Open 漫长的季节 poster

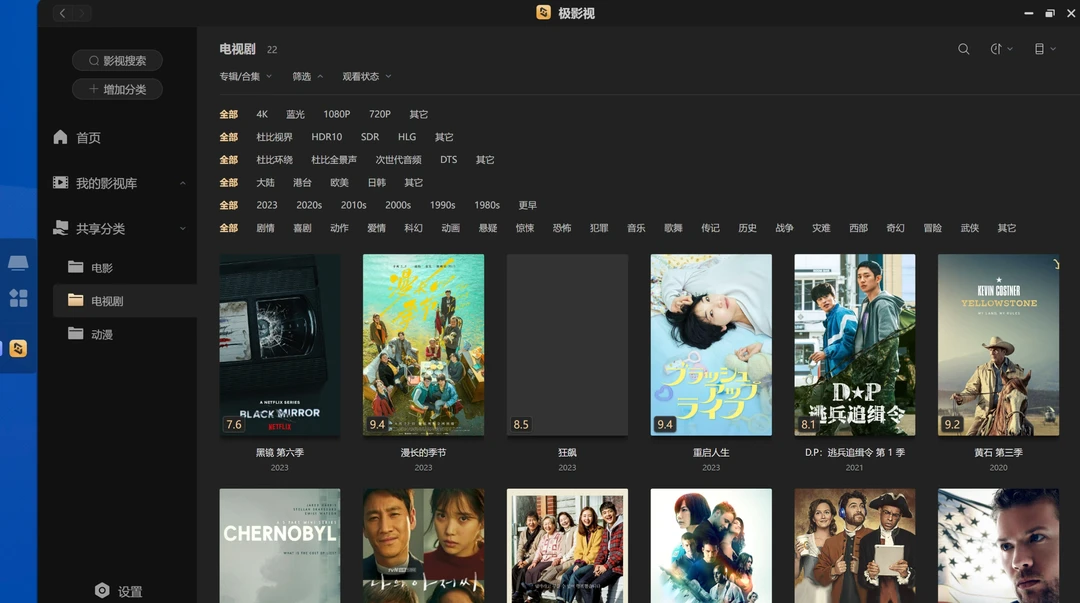click(424, 345)
